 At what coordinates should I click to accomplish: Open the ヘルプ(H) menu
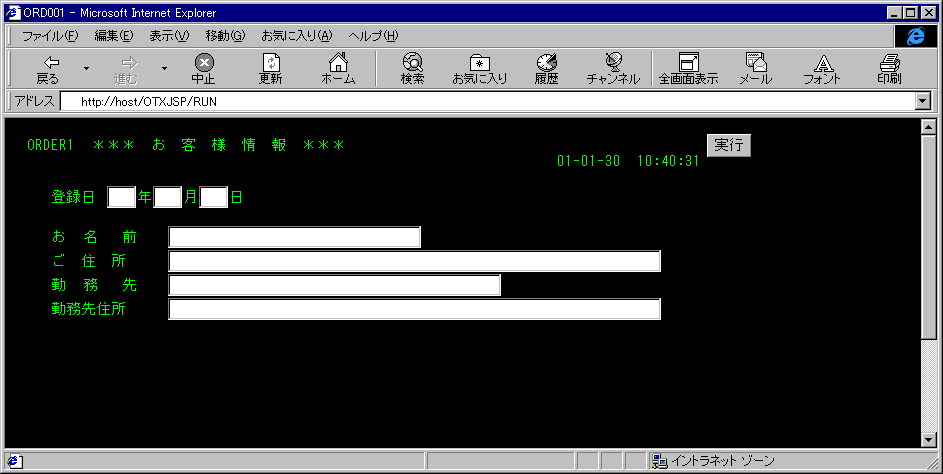point(373,36)
